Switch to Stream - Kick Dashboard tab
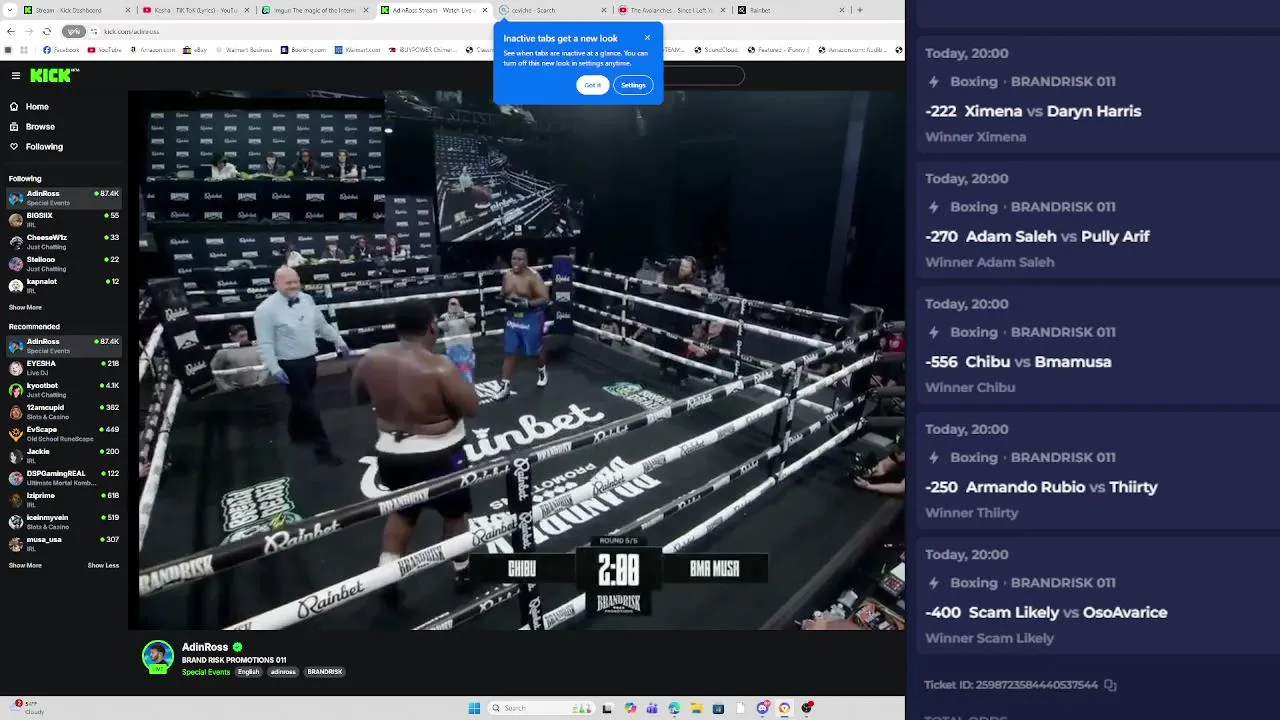 point(78,10)
